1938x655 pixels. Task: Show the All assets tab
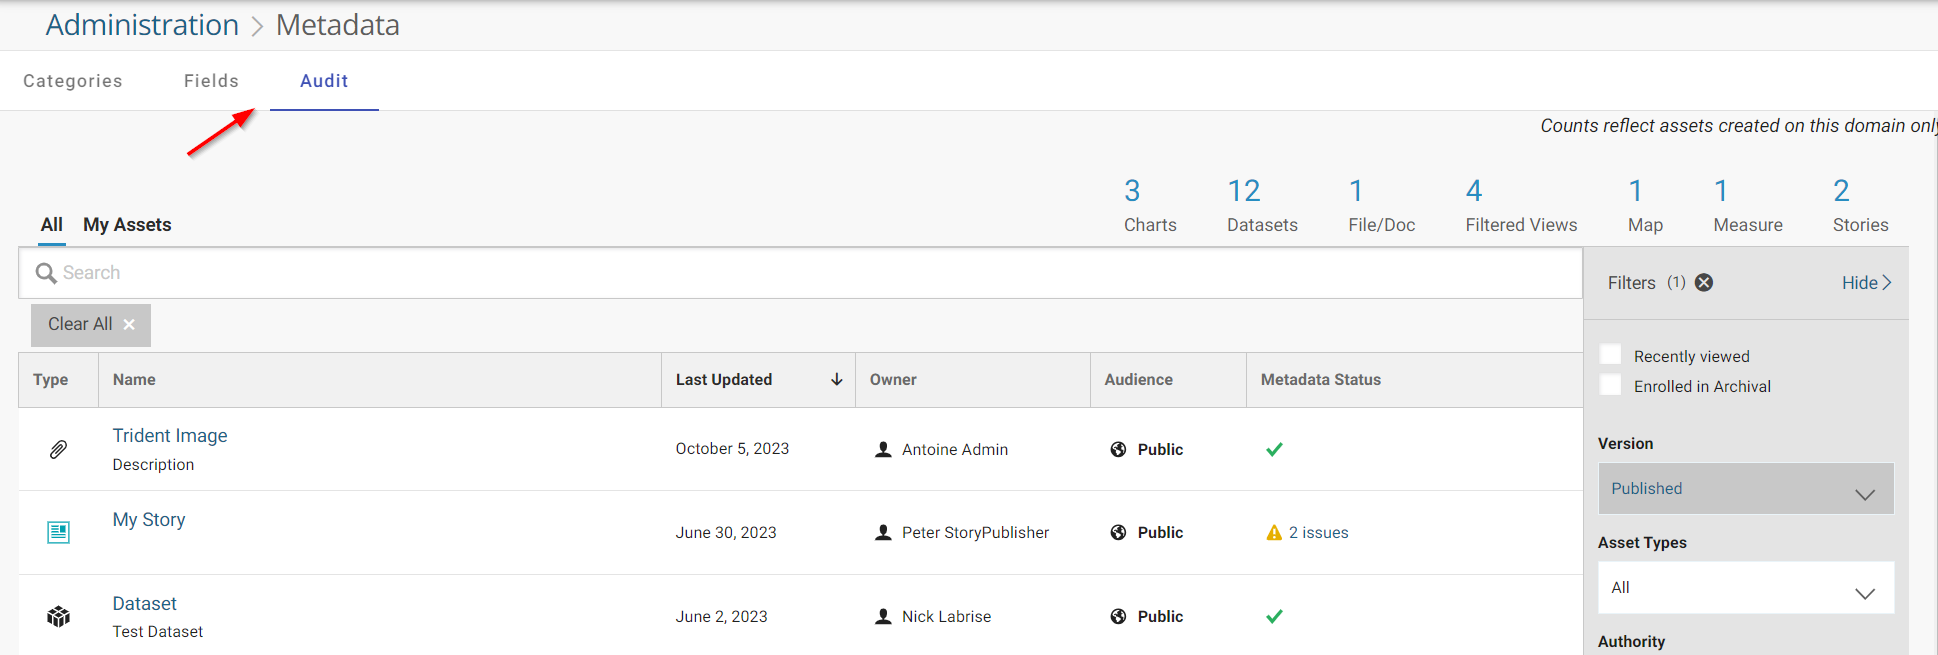(x=52, y=225)
